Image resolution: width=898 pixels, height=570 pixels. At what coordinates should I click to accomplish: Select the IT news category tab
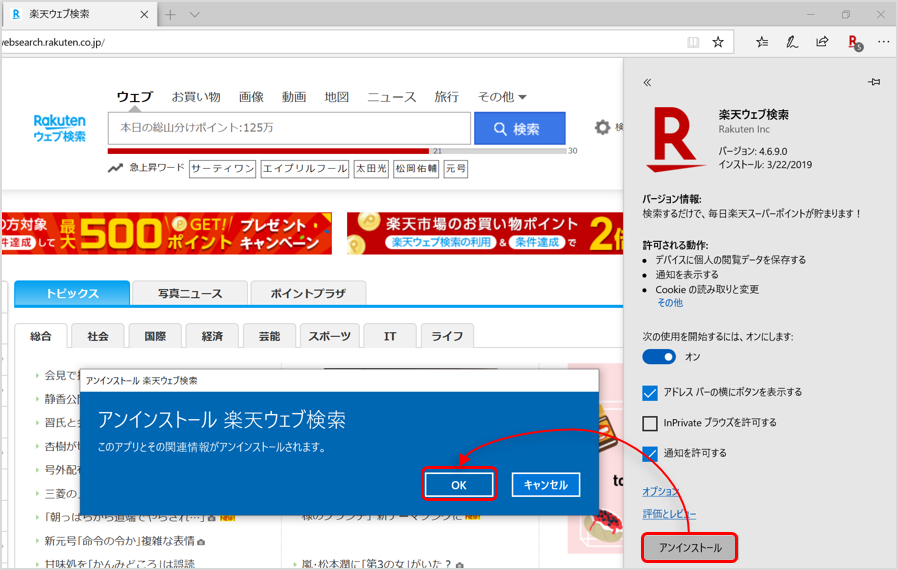(x=390, y=336)
